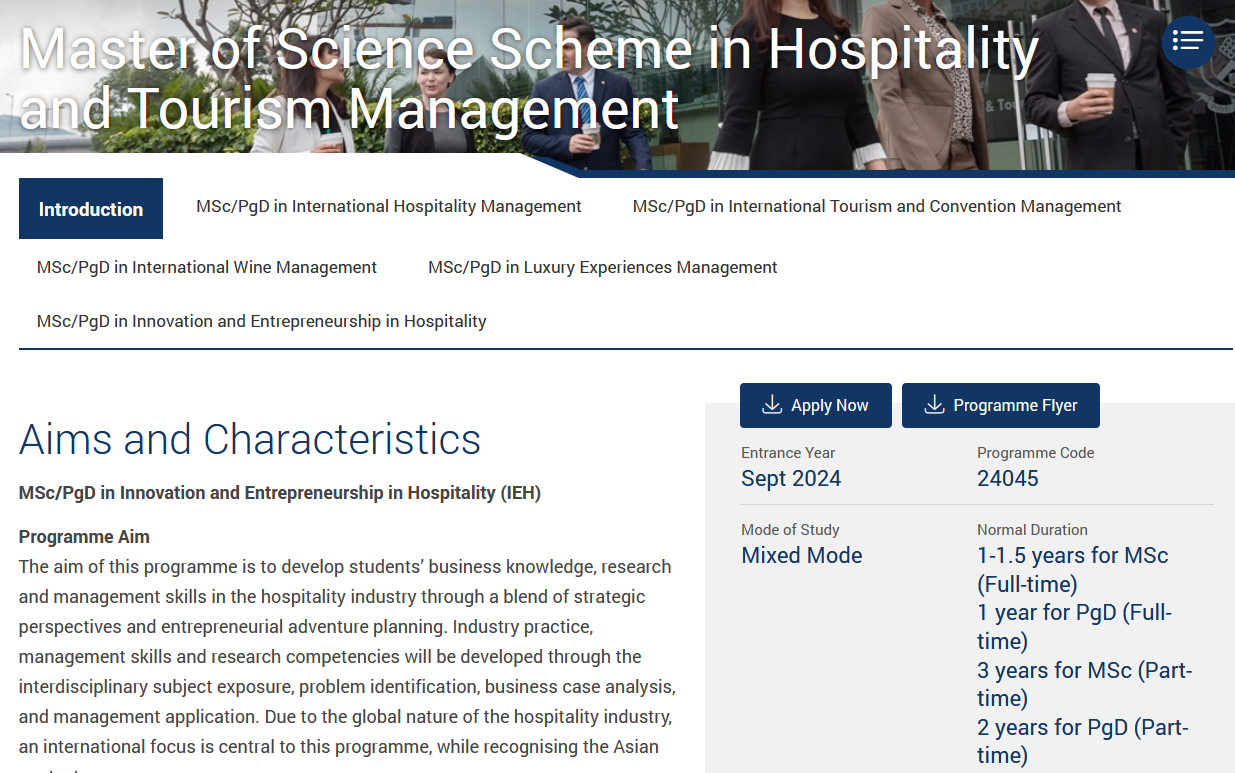Click the Master of Science Scheme page title
The height and width of the screenshot is (773, 1235).
pyautogui.click(x=528, y=78)
